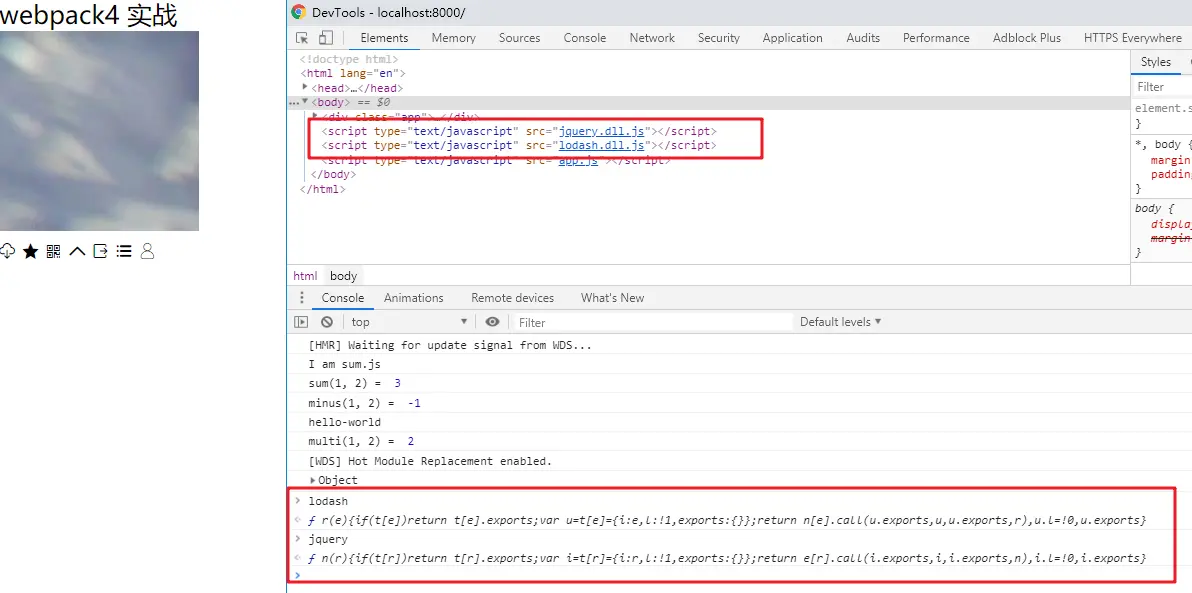Open the 'top' JavaScript context dropdown
This screenshot has height=593, width=1192.
click(409, 322)
